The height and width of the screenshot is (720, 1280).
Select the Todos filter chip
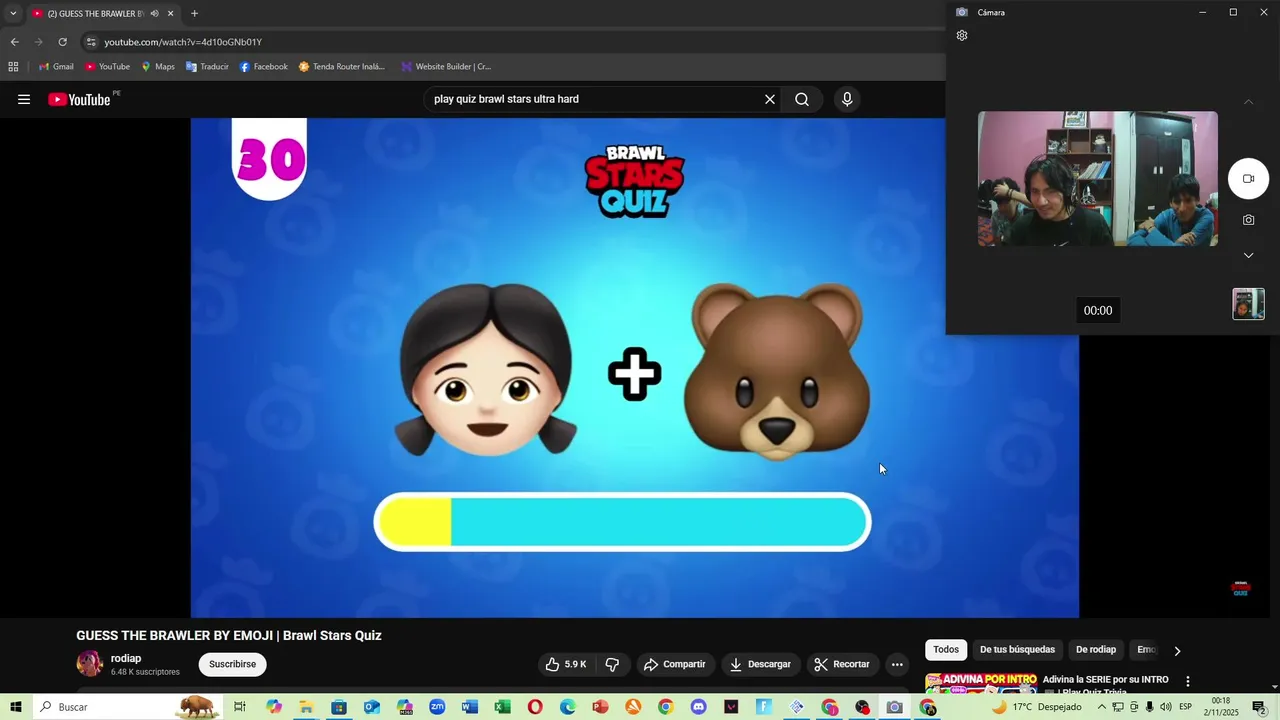946,650
